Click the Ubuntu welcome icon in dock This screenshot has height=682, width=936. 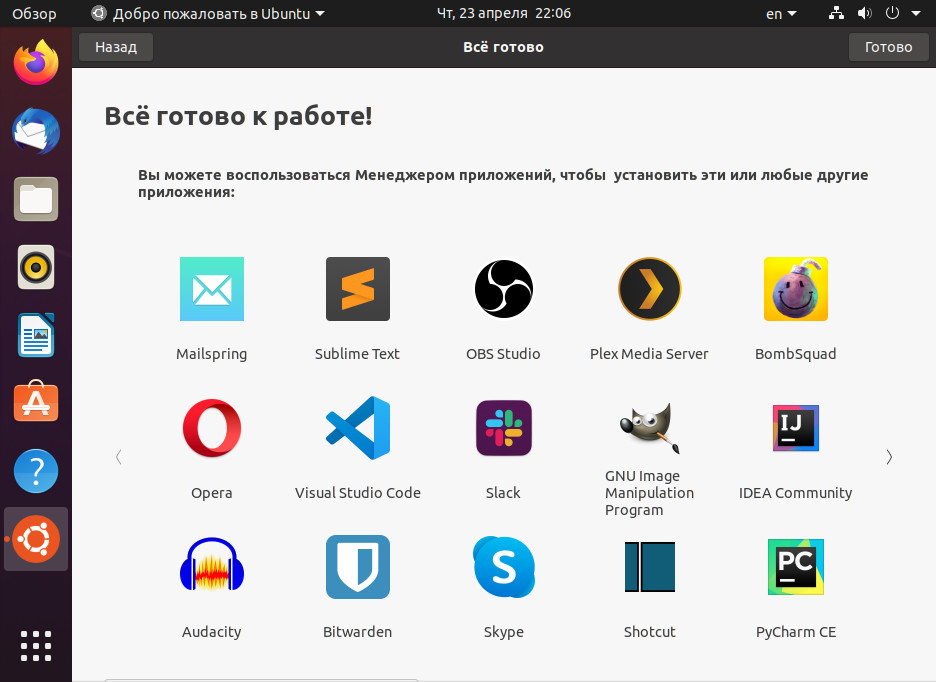click(x=36, y=539)
